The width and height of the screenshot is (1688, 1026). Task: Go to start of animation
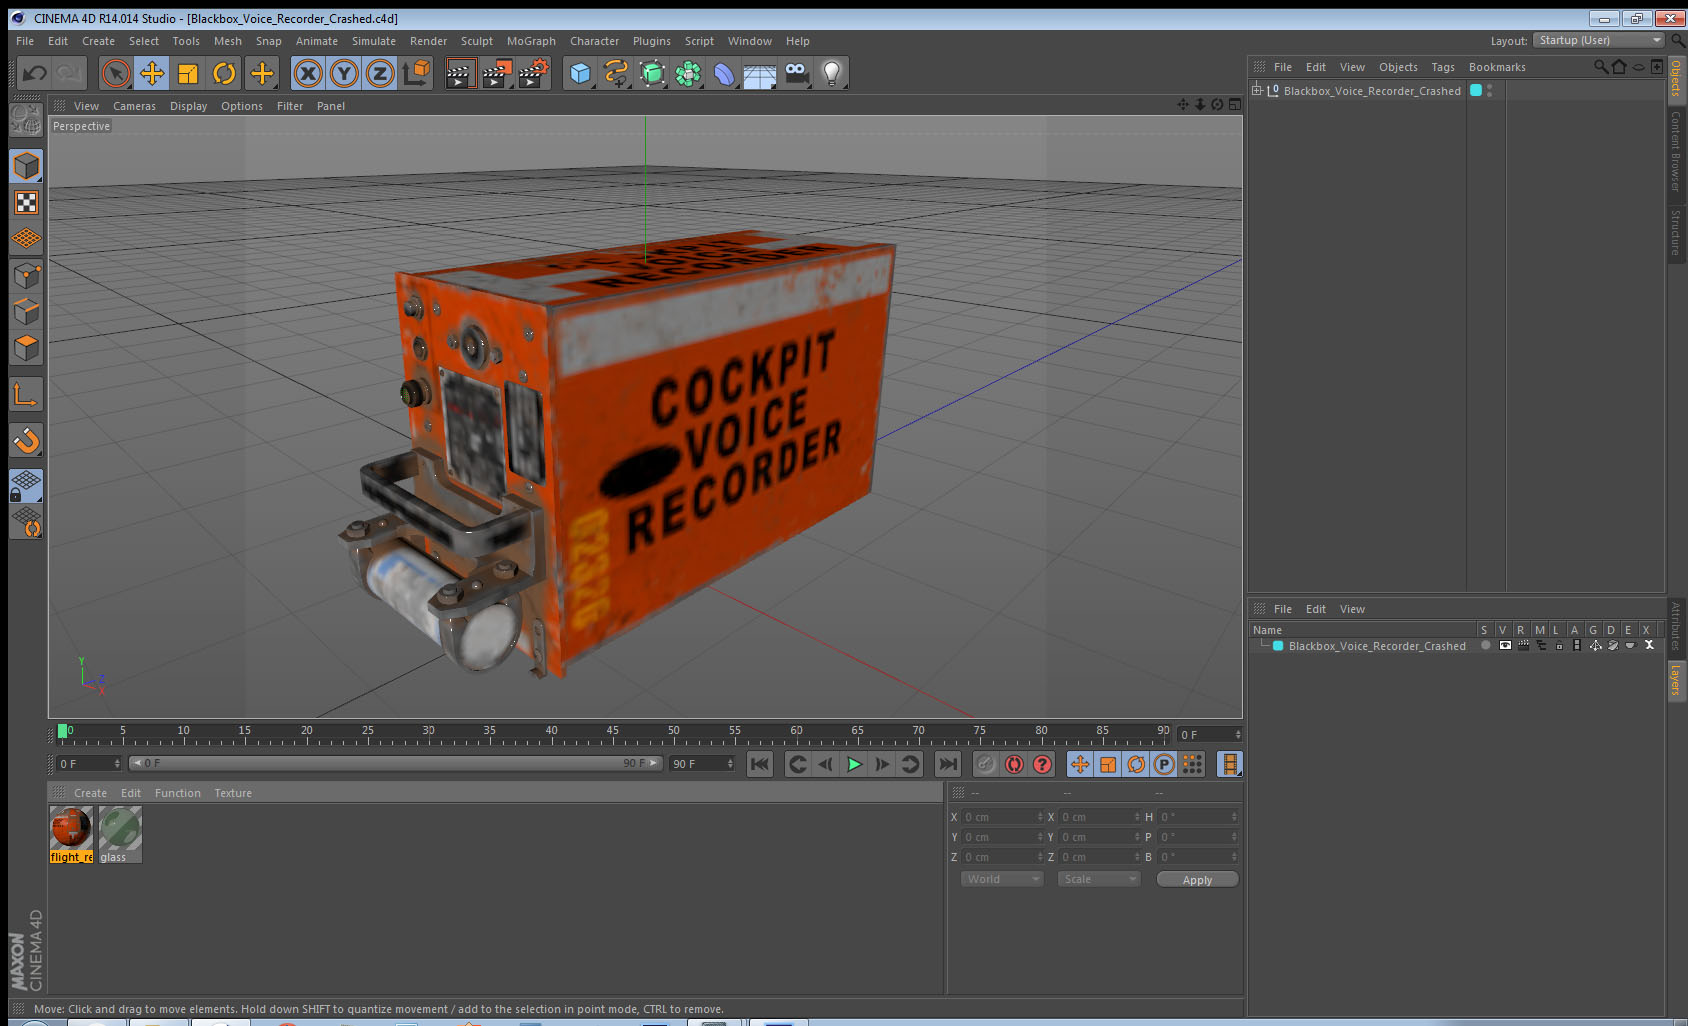click(760, 764)
